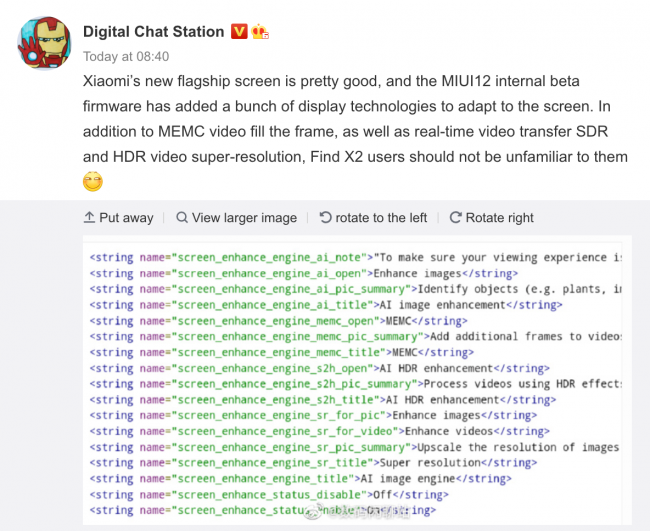Screen dimensions: 650x531
Task: Click the XML code screenshot image
Action: pos(355,380)
